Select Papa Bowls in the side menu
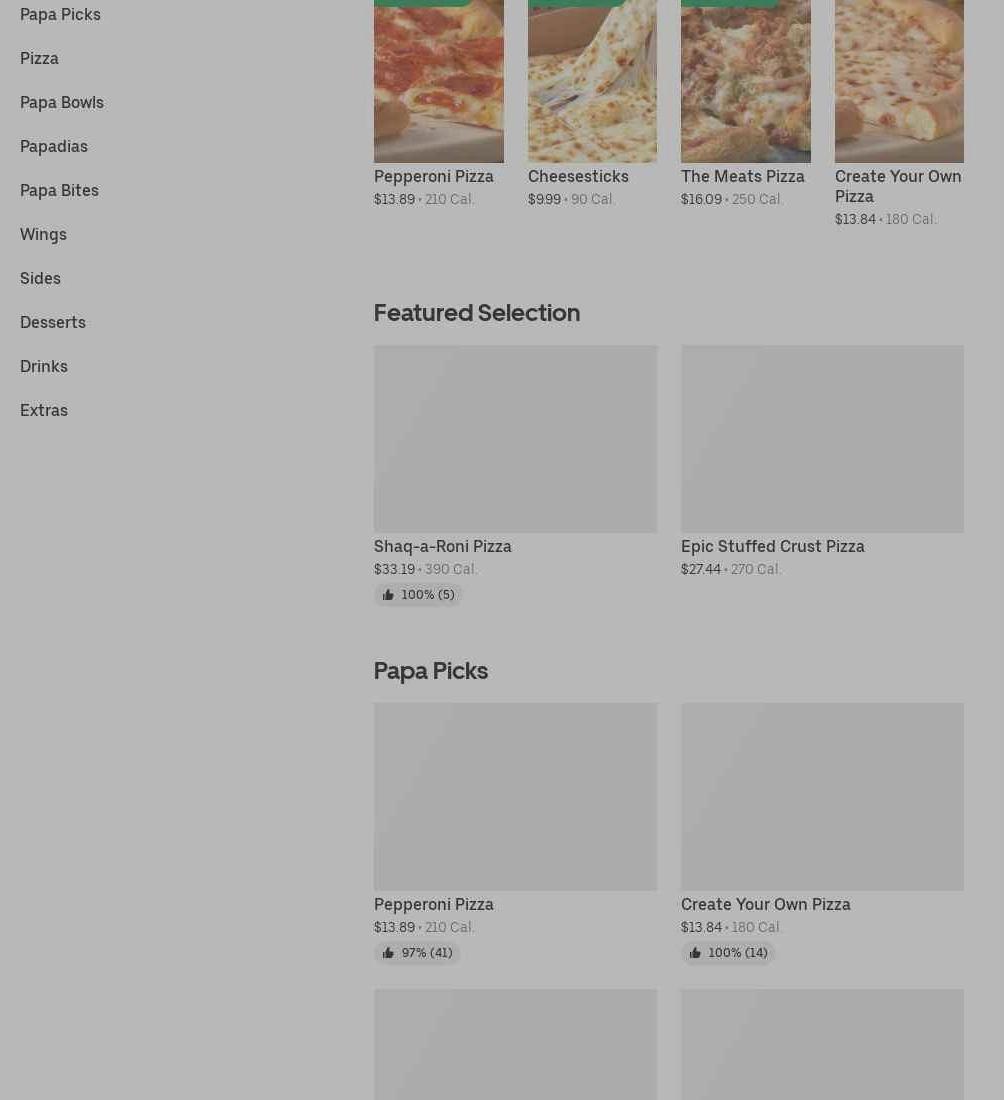Screen dimensions: 1004x1100 [62, 102]
